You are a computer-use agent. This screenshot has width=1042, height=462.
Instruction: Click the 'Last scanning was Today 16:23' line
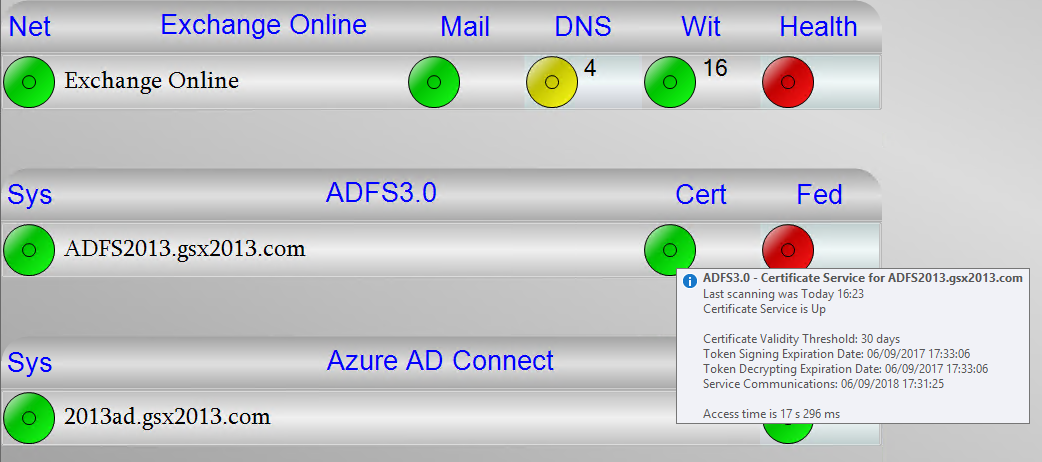[783, 293]
